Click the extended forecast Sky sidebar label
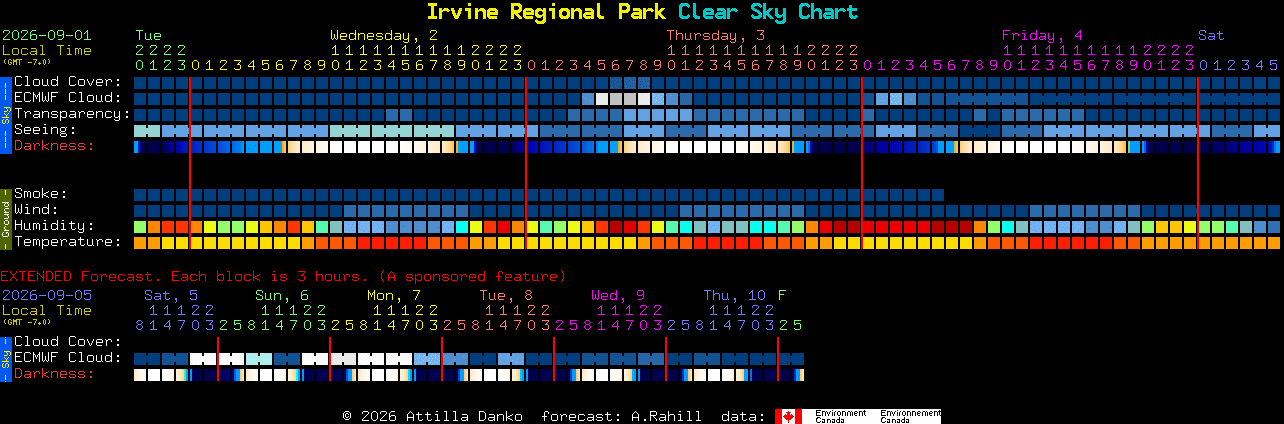This screenshot has width=1284, height=424. pos(5,358)
